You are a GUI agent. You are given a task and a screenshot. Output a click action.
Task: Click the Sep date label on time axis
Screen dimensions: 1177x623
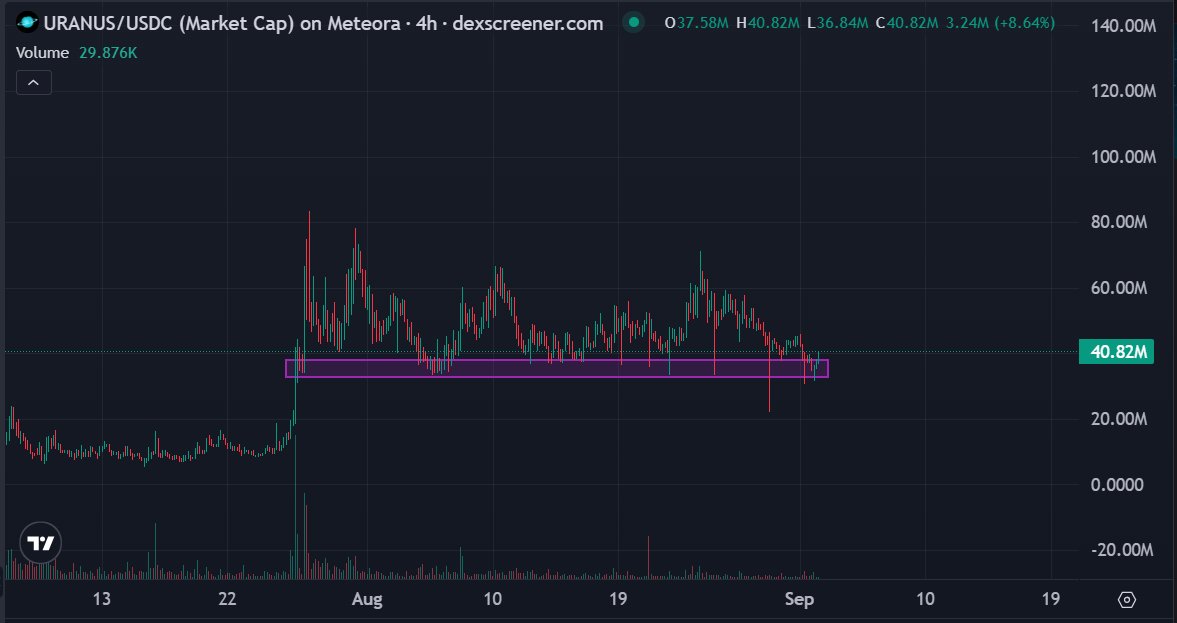[x=799, y=599]
